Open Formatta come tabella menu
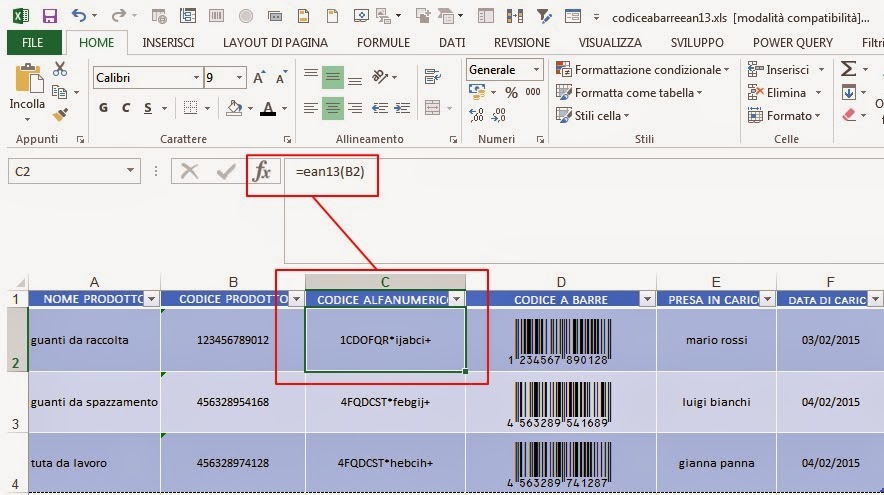Image resolution: width=884 pixels, height=495 pixels. (x=629, y=92)
